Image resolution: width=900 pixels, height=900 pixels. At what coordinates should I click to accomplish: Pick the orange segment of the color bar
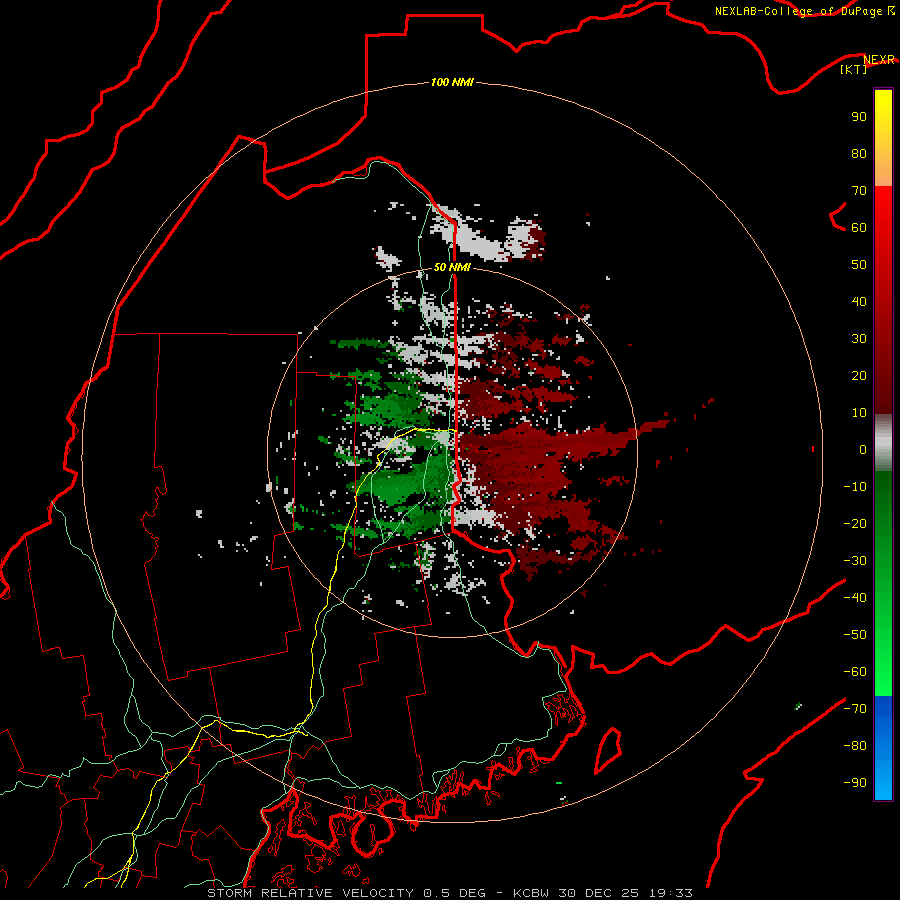[883, 168]
